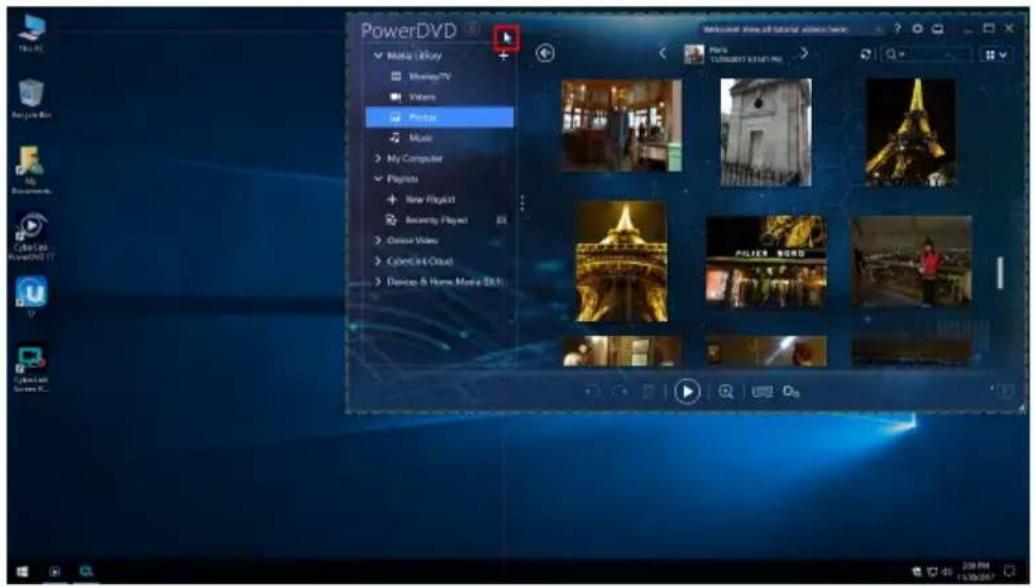The height and width of the screenshot is (587, 1035).
Task: Open the PowerDVD help question mark
Action: click(897, 28)
